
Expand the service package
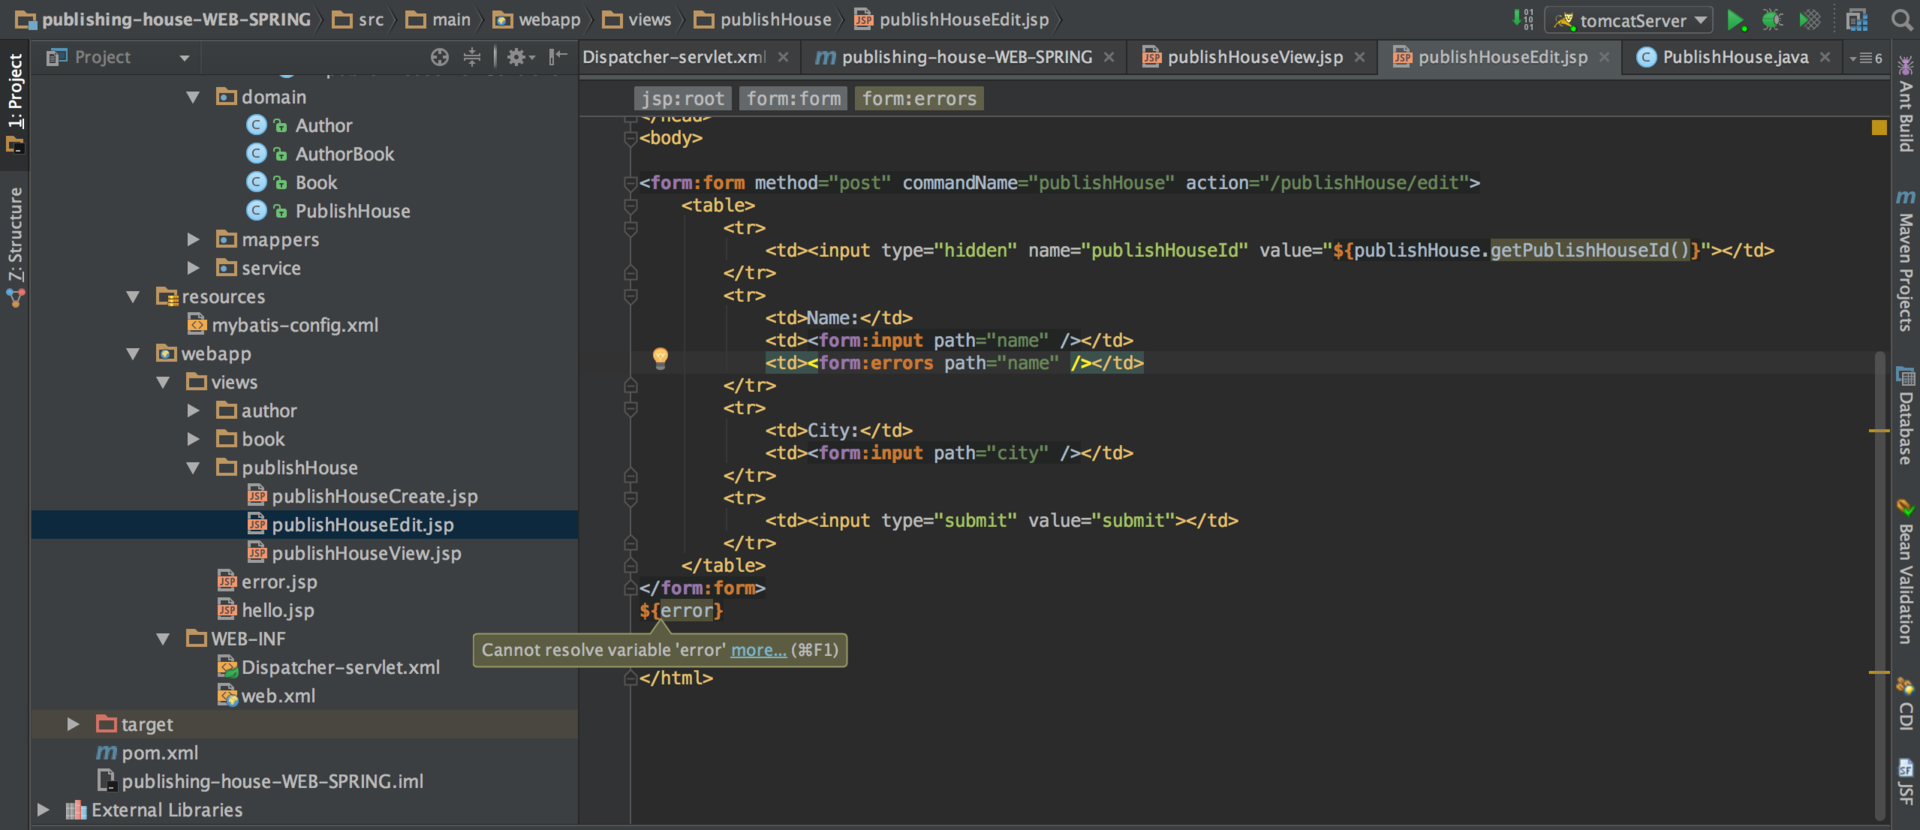tap(193, 268)
